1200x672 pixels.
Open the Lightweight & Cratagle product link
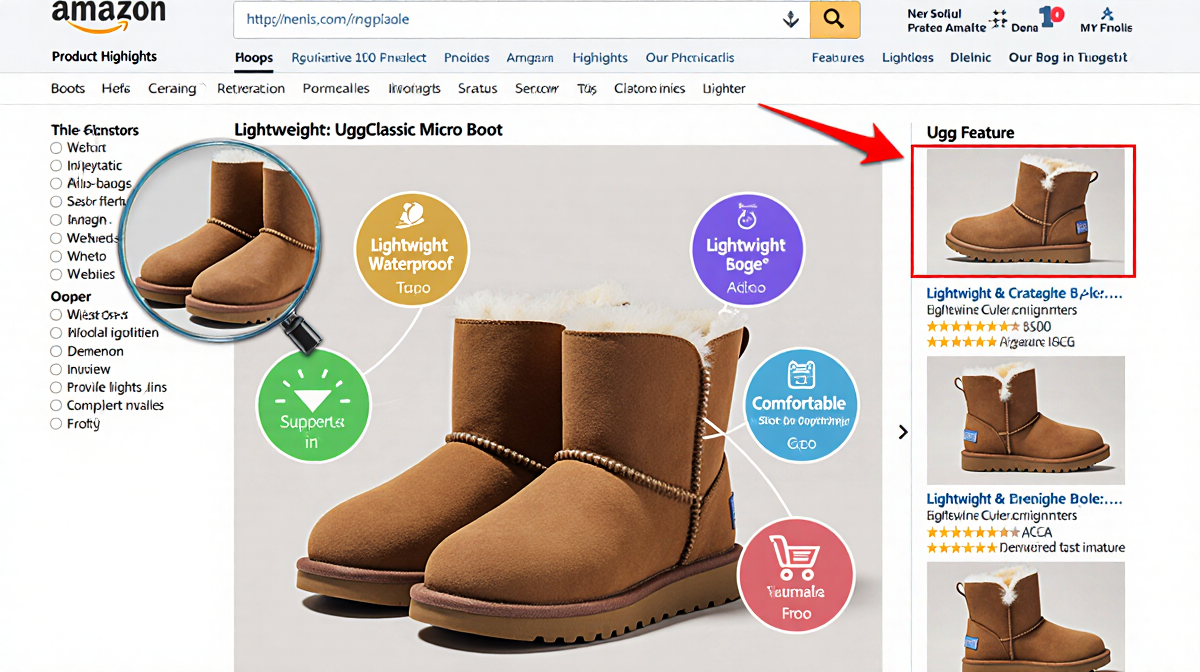pyautogui.click(x=1023, y=293)
